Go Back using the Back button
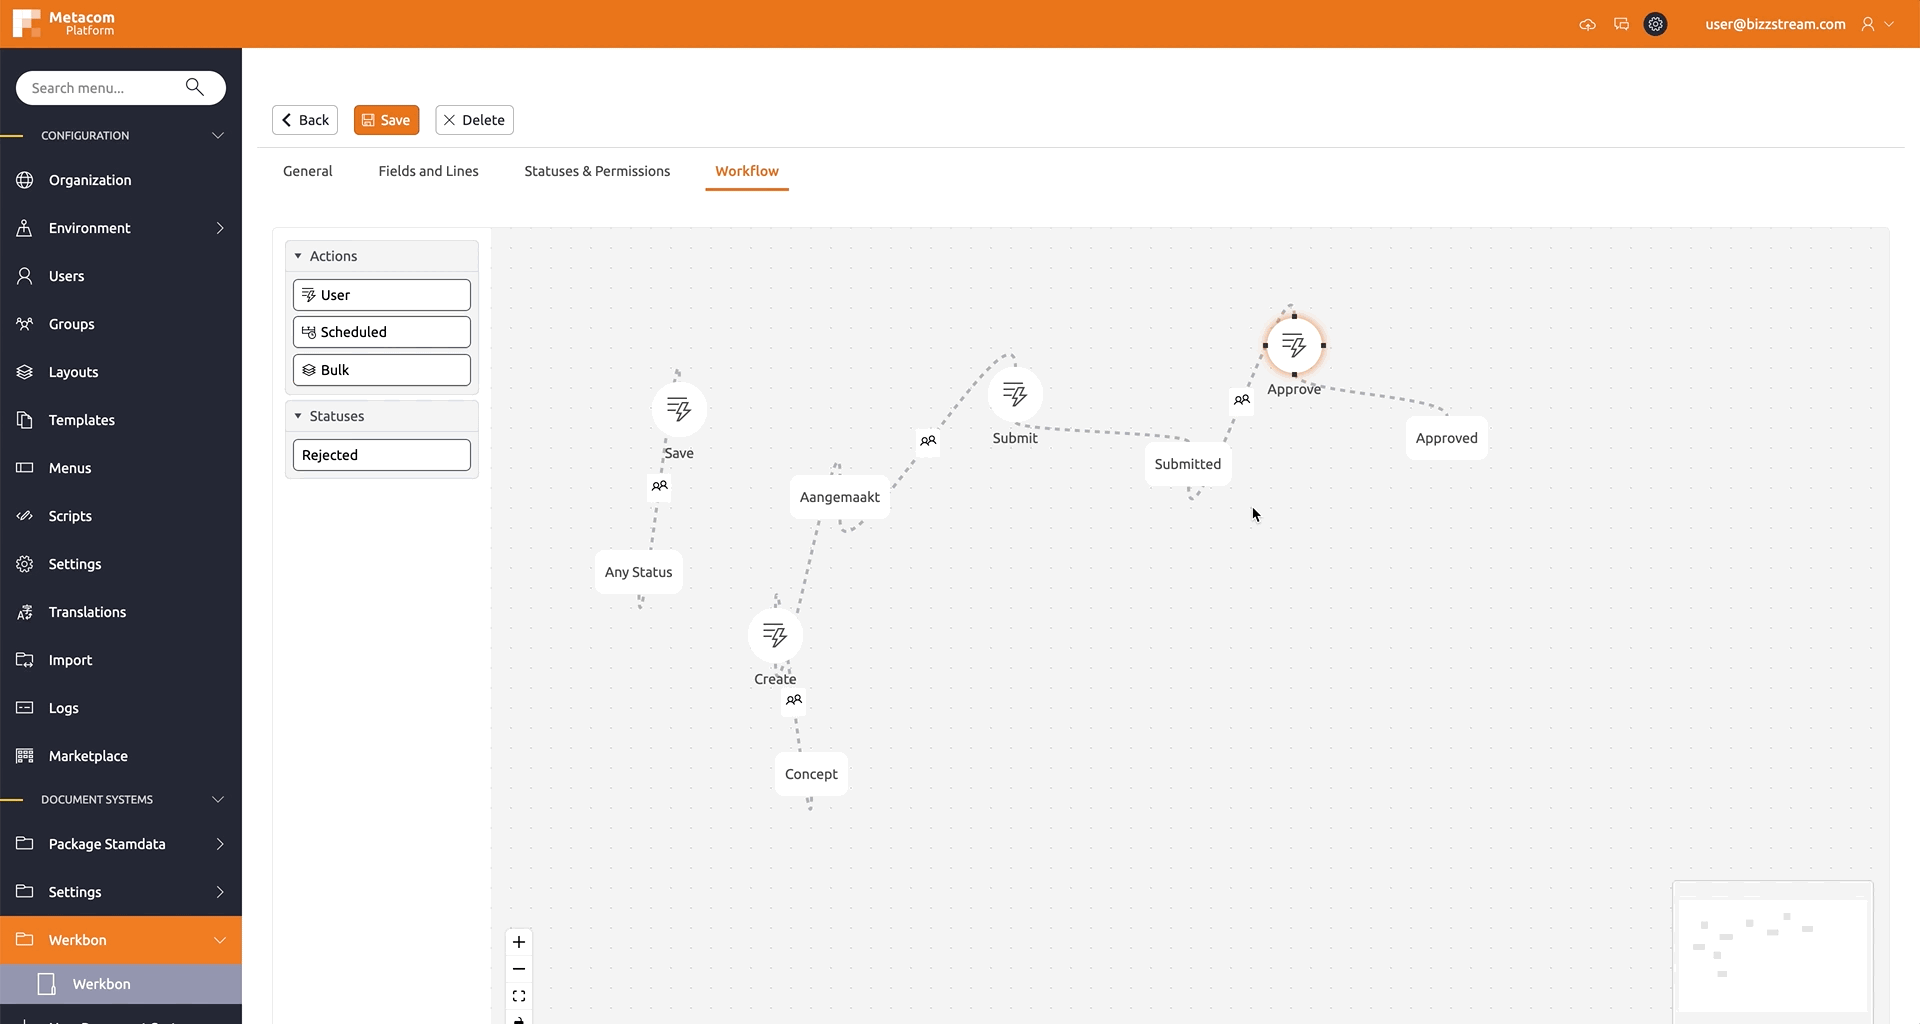Image resolution: width=1920 pixels, height=1024 pixels. [x=305, y=120]
